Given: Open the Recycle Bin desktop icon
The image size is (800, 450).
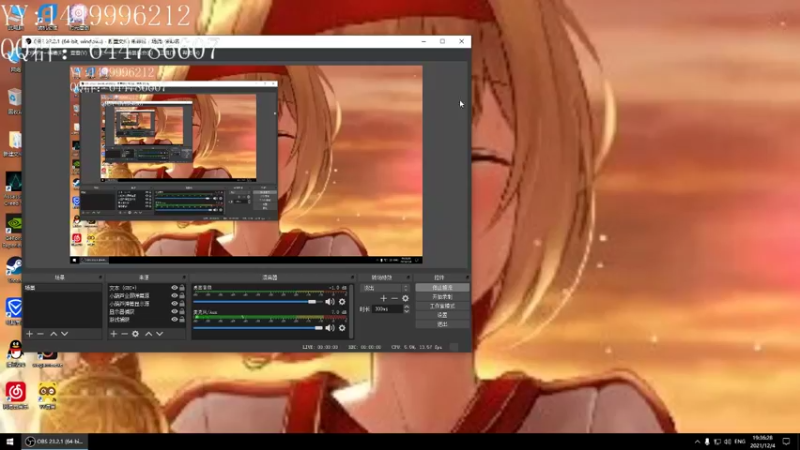Looking at the screenshot, I should (14, 101).
